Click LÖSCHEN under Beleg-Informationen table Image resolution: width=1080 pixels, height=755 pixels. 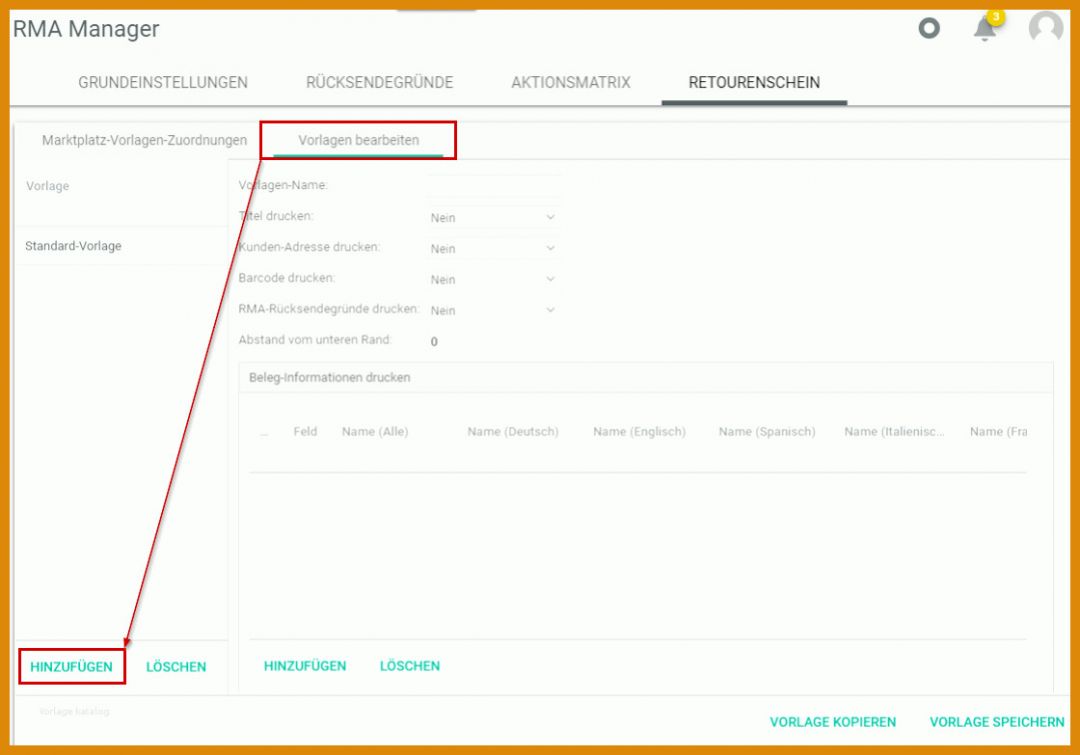pyautogui.click(x=410, y=666)
